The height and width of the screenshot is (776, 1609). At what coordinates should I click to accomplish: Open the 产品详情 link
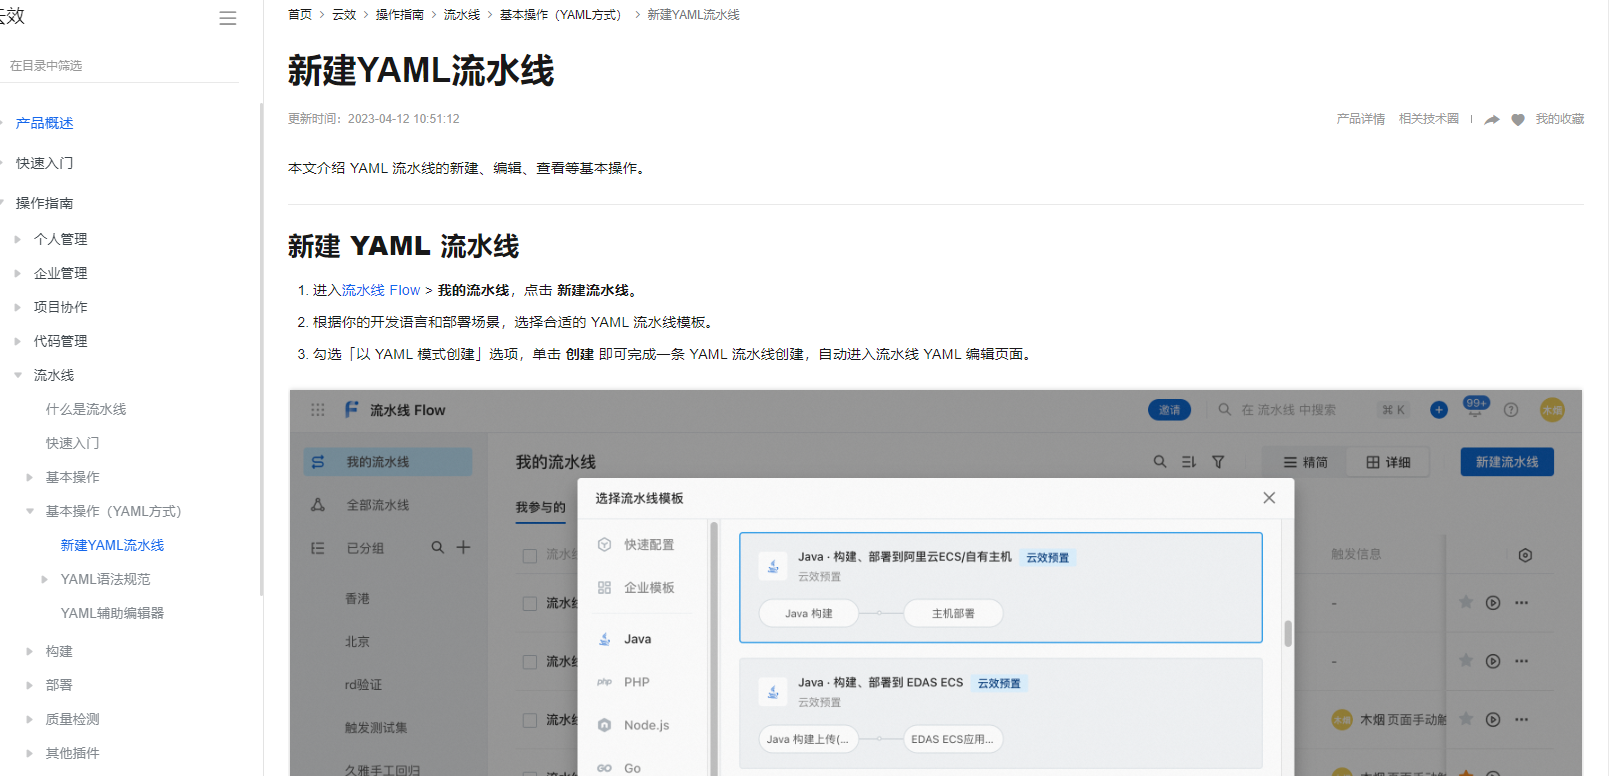tap(1361, 119)
